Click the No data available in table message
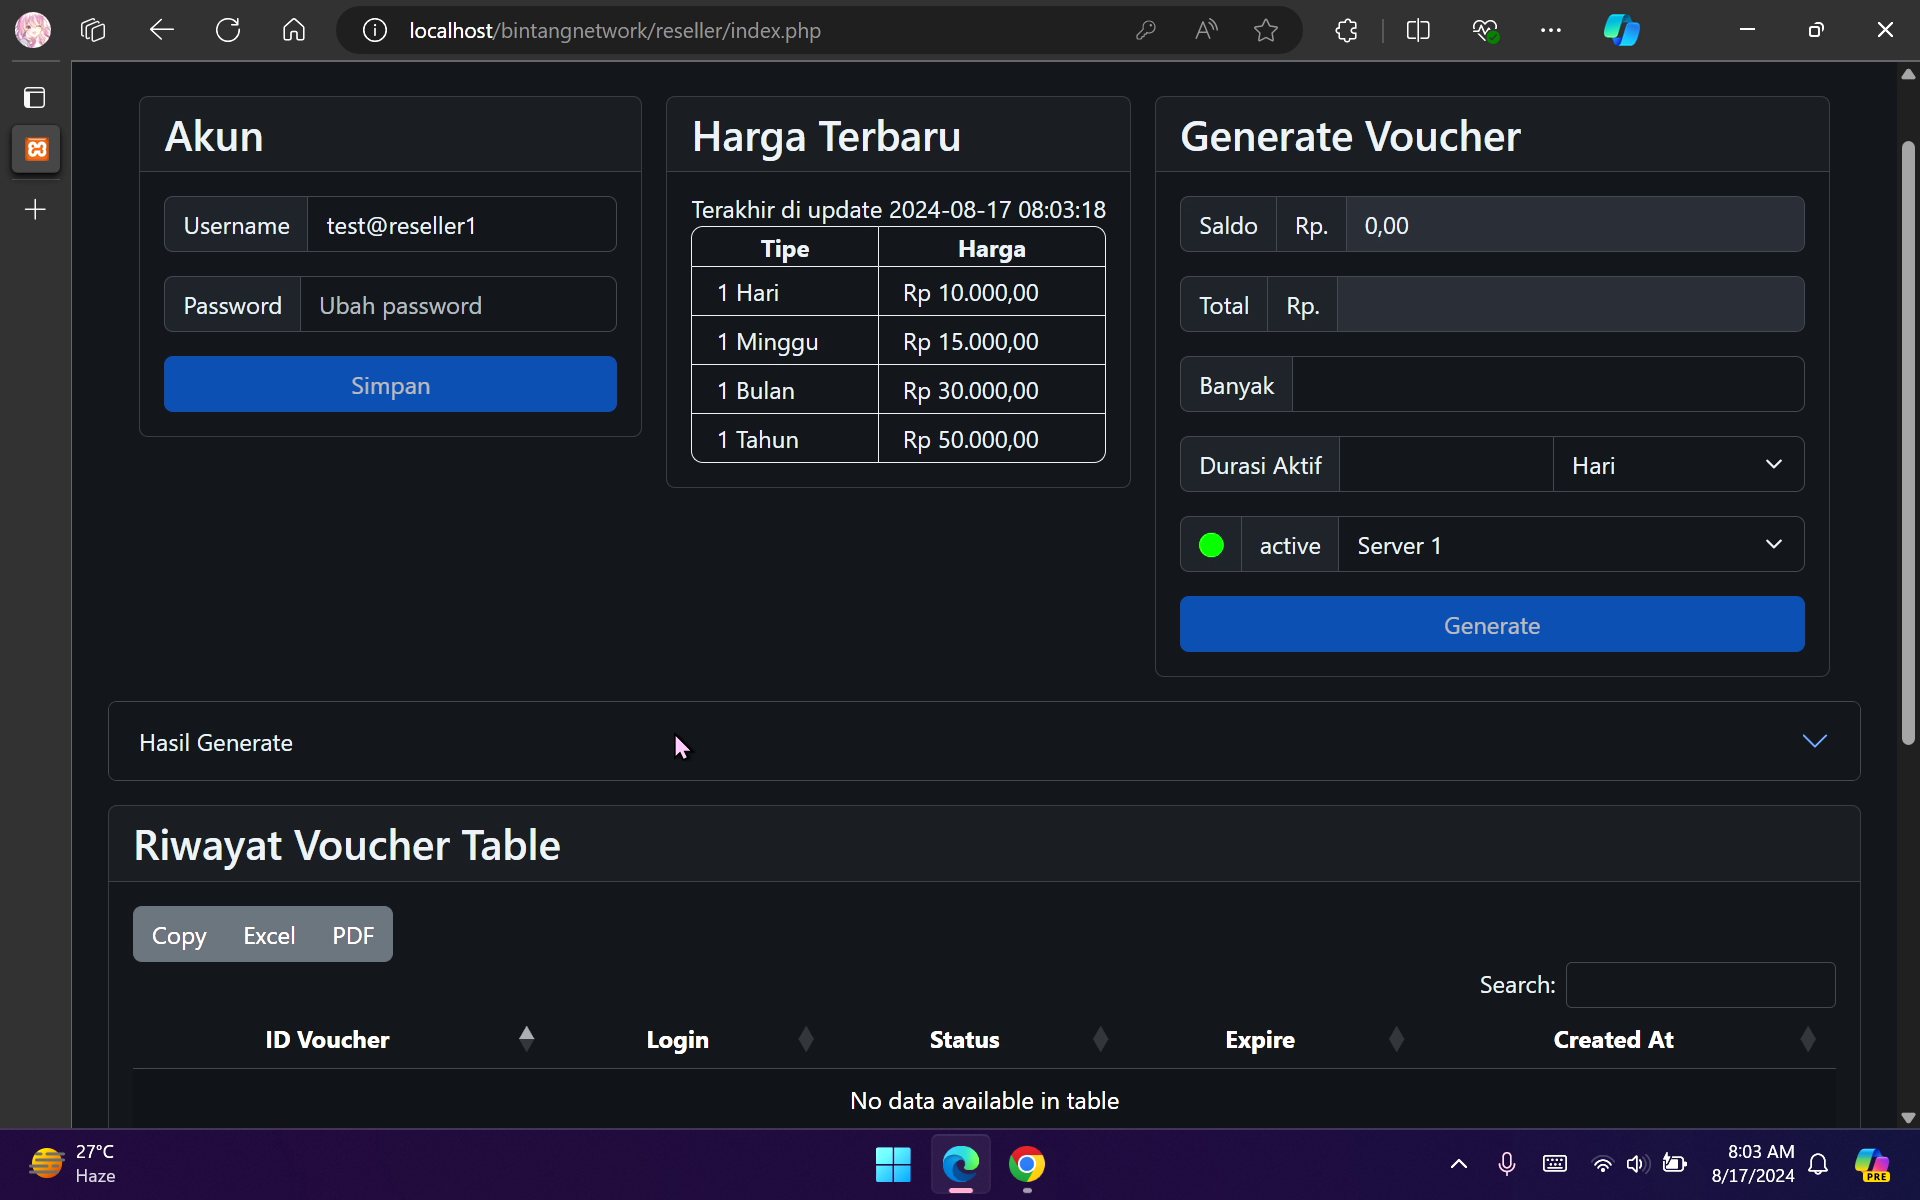 click(x=984, y=1100)
